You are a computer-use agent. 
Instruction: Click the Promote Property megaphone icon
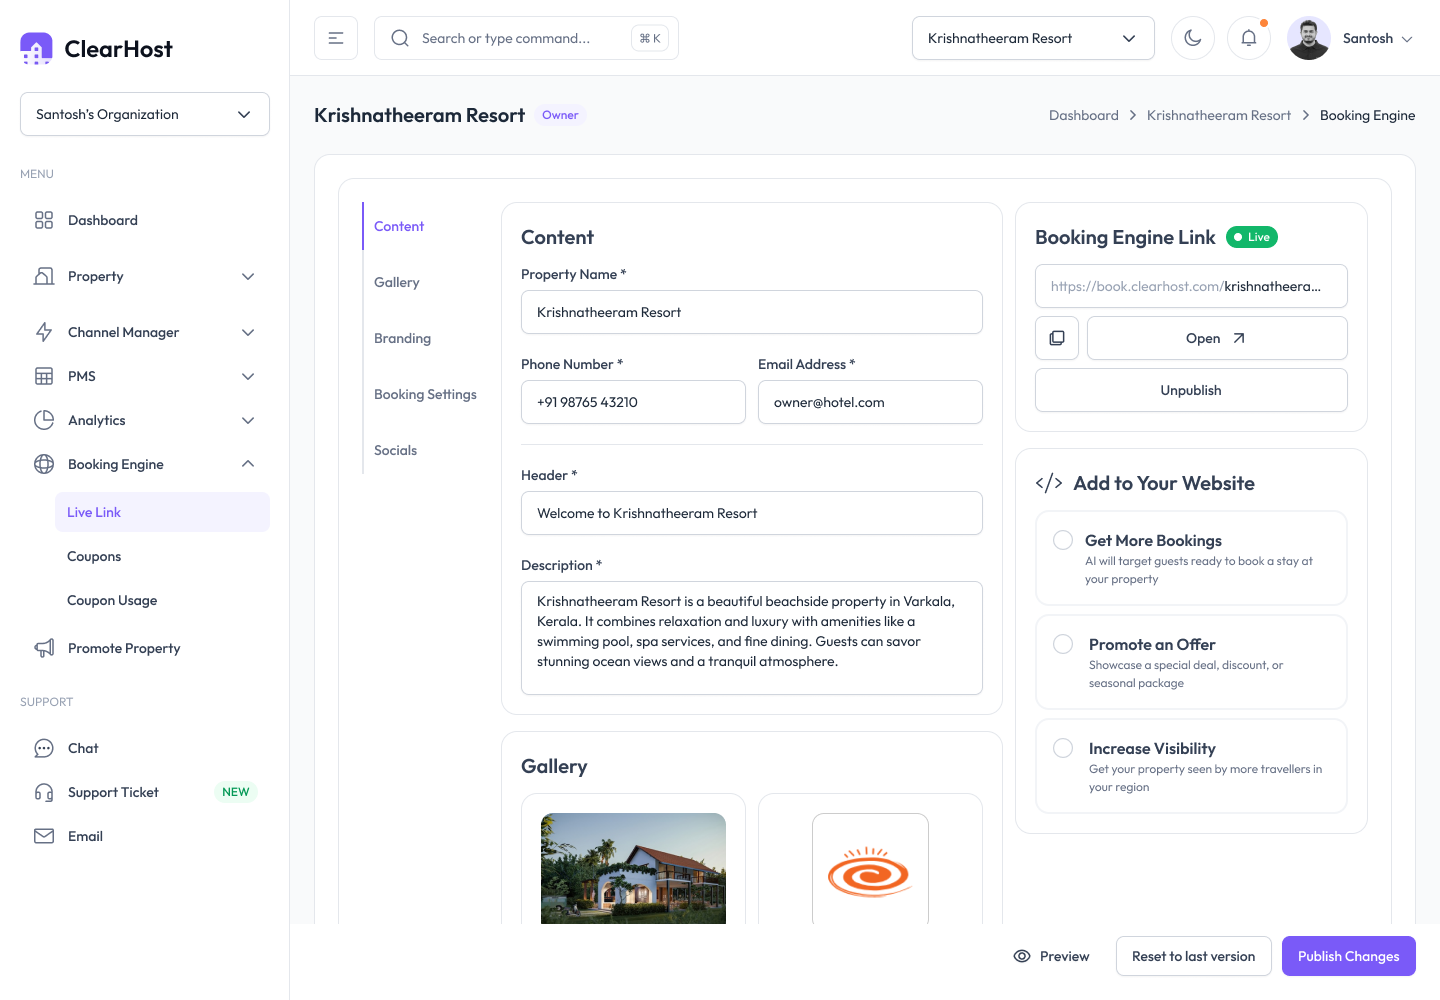click(44, 648)
